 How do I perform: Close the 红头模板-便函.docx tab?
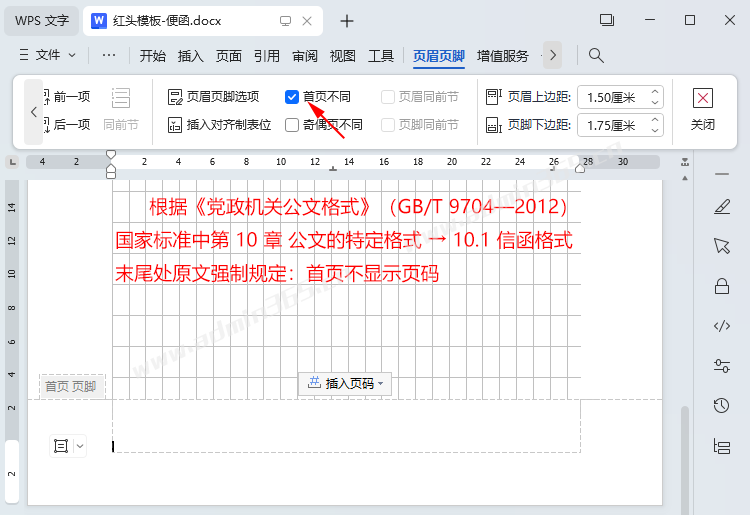(x=307, y=21)
